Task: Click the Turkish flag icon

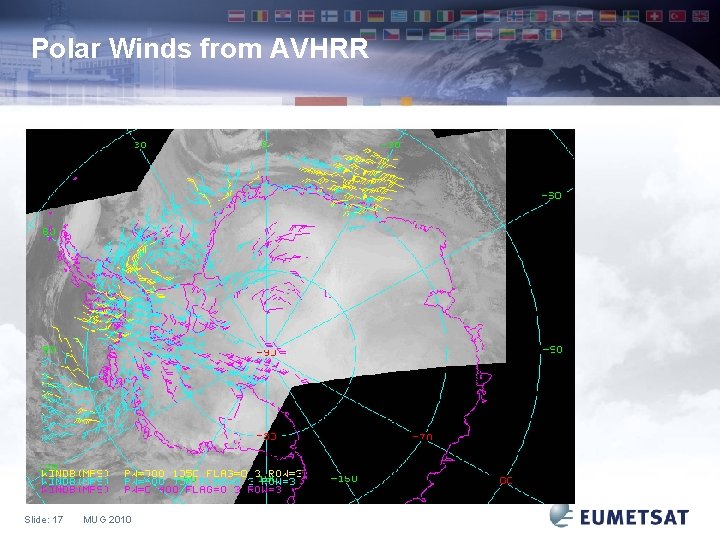Action: click(677, 17)
